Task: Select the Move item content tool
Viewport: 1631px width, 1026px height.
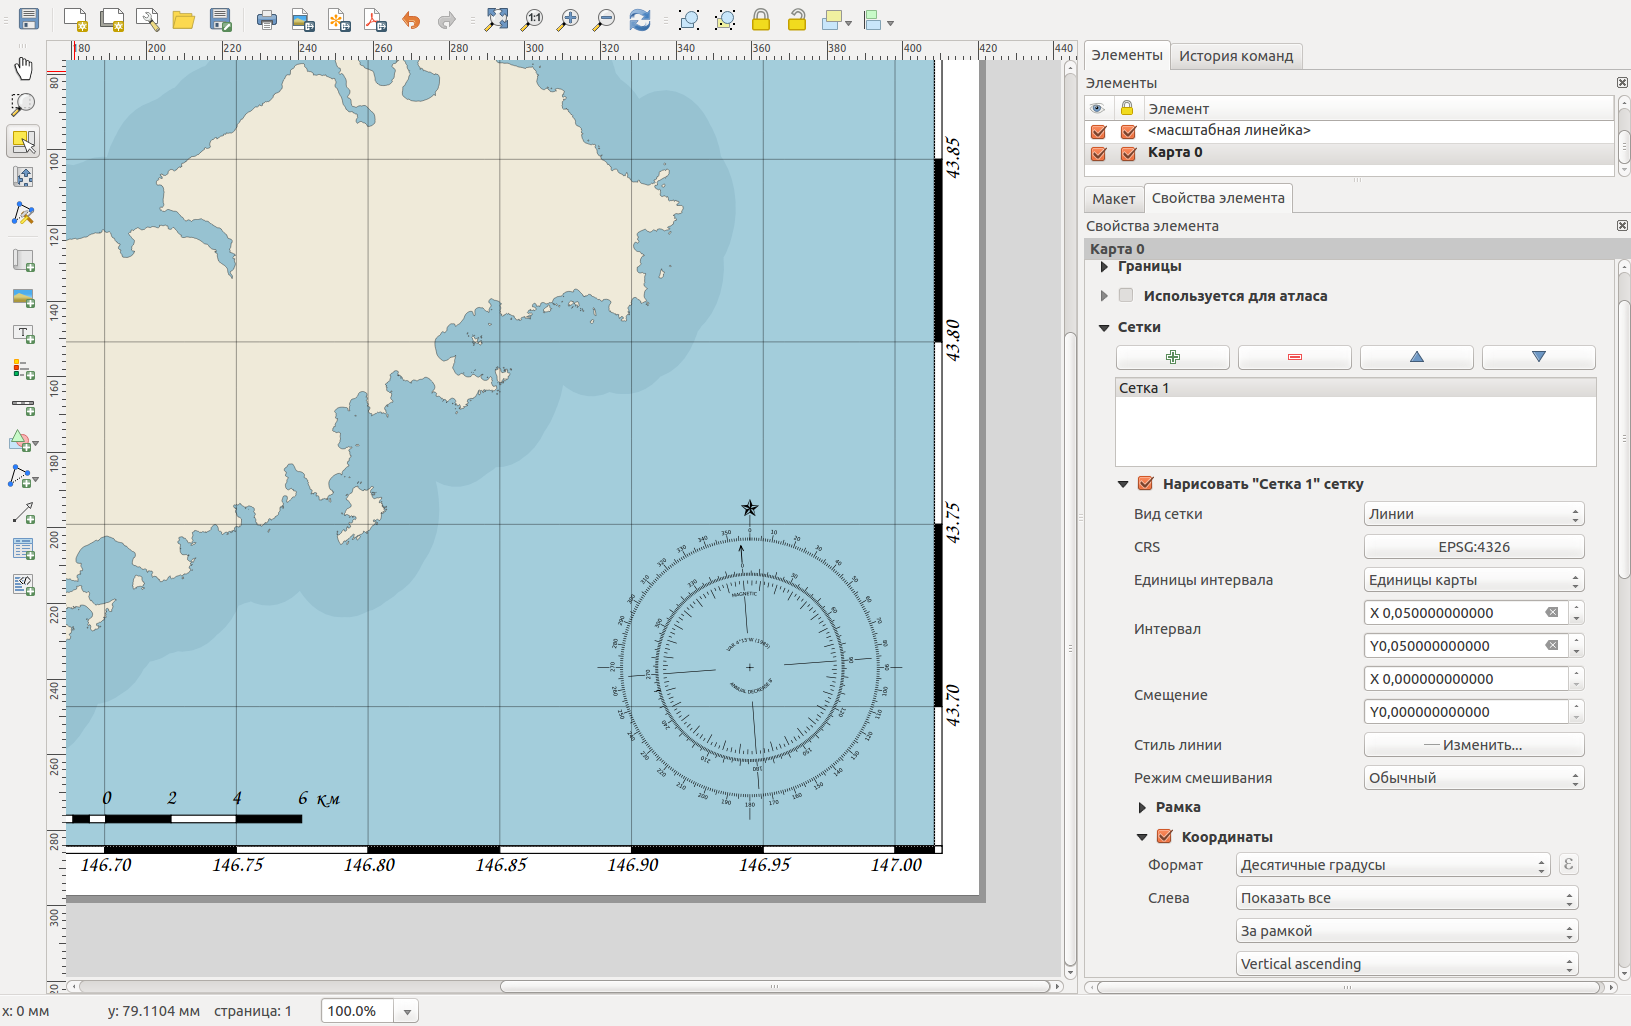Action: click(23, 177)
